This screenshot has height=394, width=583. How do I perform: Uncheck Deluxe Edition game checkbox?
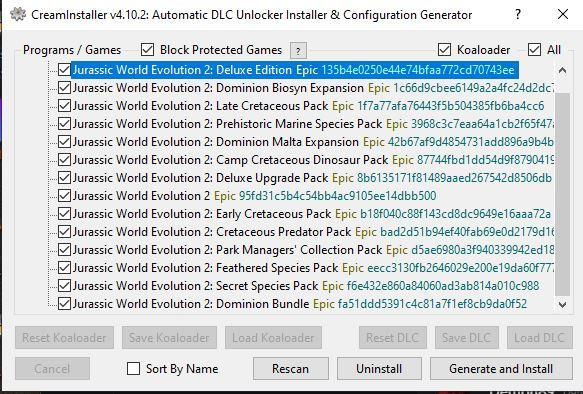point(64,70)
